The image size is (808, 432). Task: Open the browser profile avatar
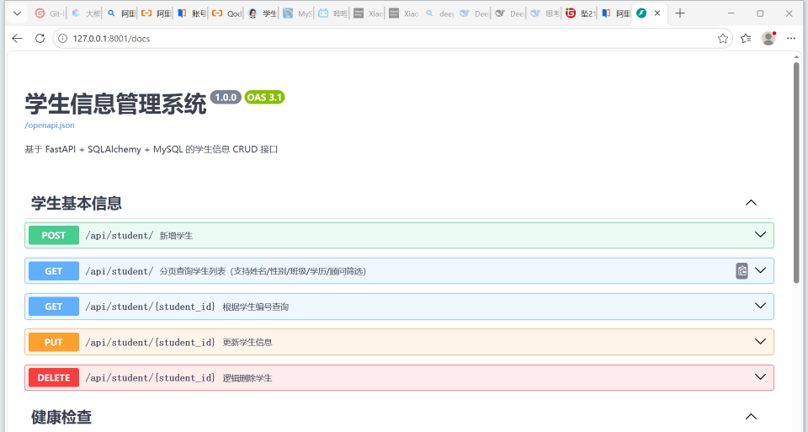coord(768,38)
